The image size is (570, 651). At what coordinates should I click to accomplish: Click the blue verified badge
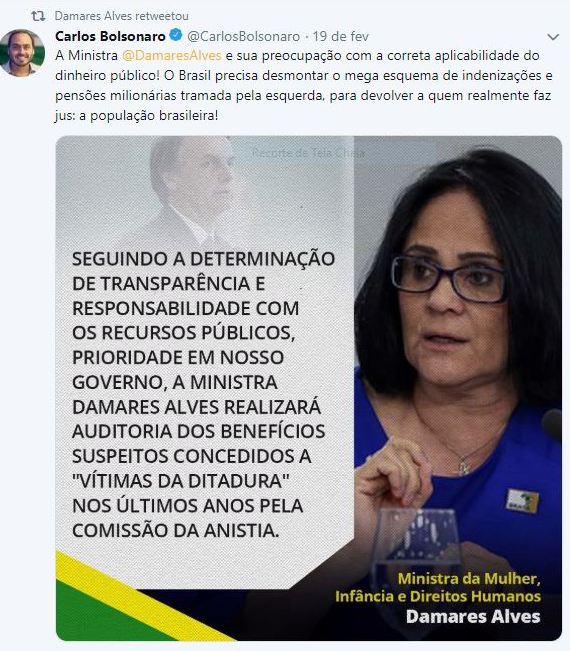[x=176, y=35]
